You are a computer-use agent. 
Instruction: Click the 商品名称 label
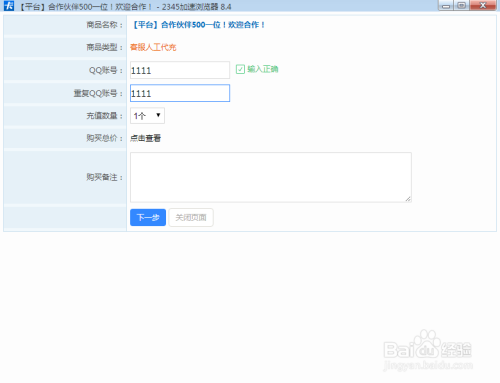104,25
